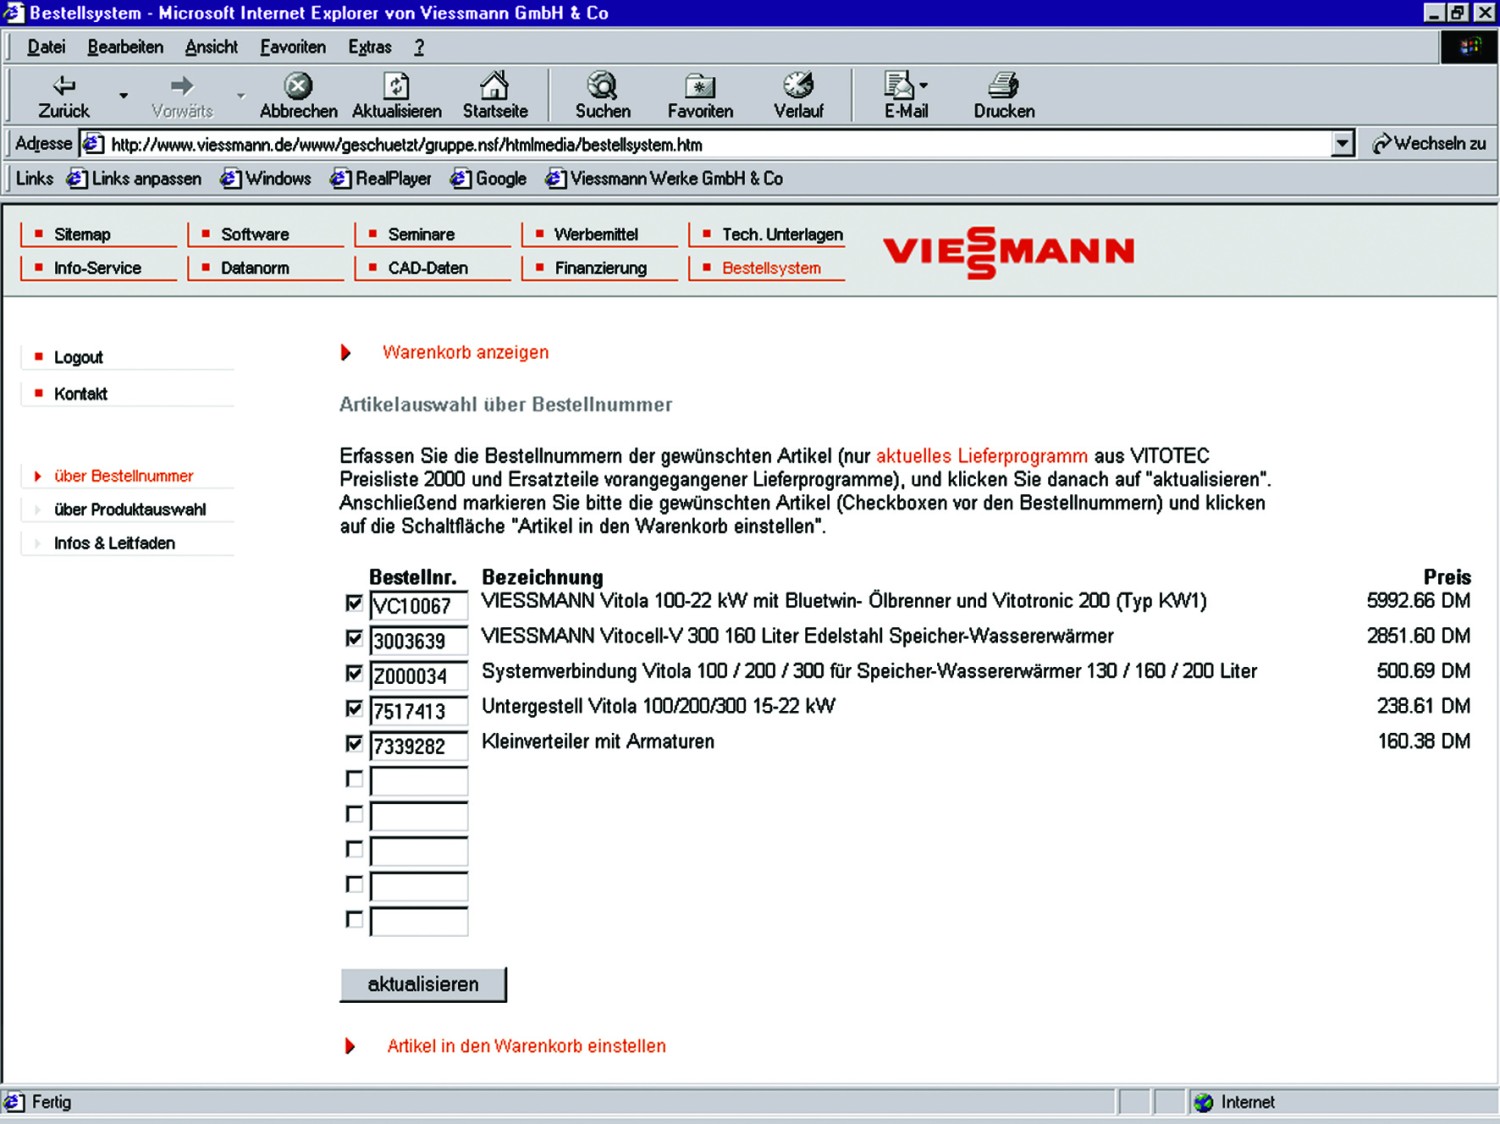The width and height of the screenshot is (1500, 1124).
Task: Click Artikel in den Warenkorb einstellen
Action: point(526,1046)
